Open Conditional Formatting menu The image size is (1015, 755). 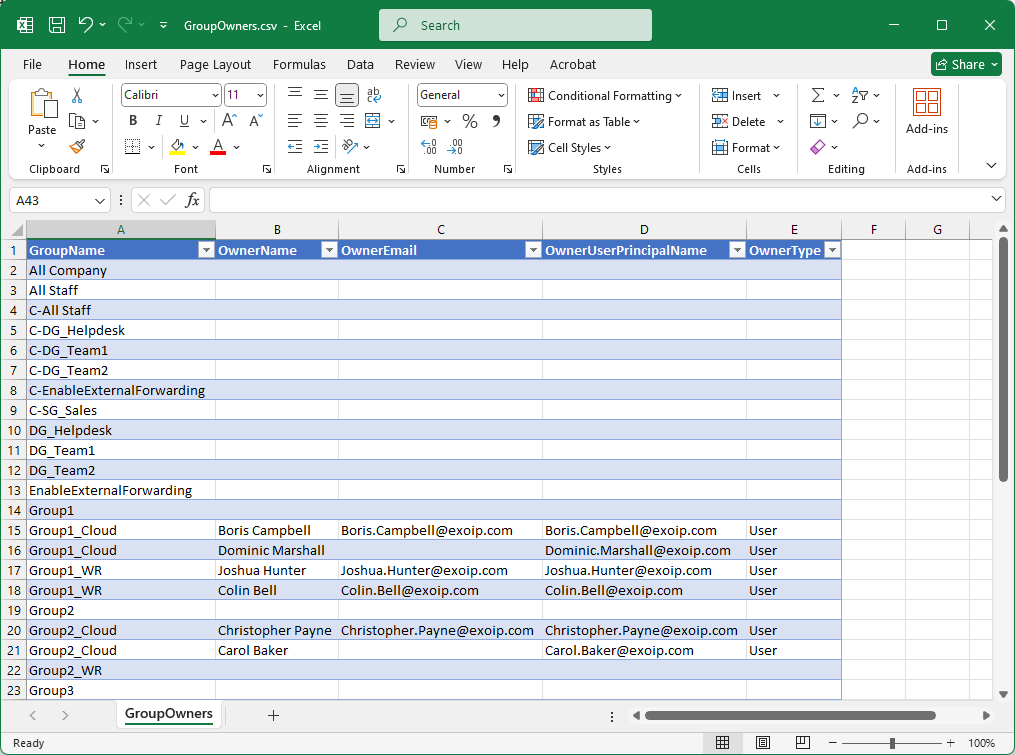point(605,95)
